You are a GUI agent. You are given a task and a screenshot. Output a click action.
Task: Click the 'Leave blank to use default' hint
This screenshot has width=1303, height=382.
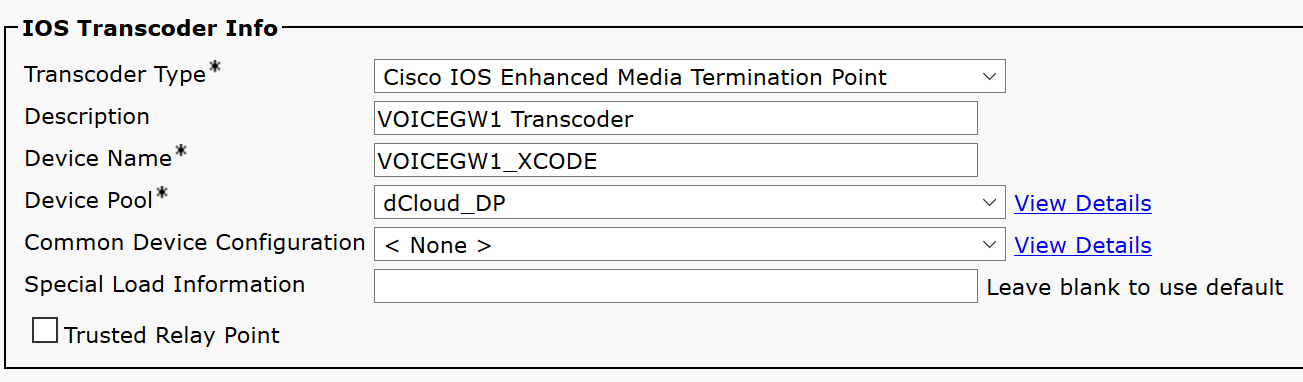(x=1135, y=287)
